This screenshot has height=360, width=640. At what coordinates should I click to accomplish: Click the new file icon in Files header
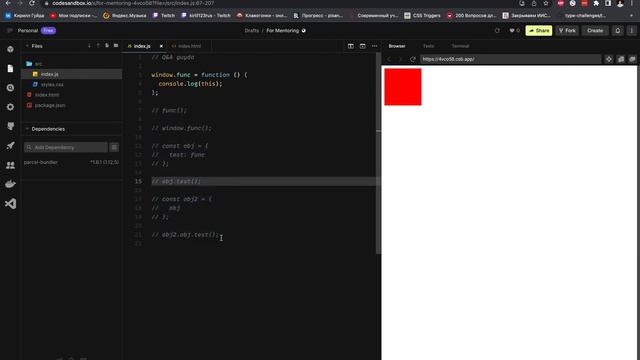click(x=107, y=46)
